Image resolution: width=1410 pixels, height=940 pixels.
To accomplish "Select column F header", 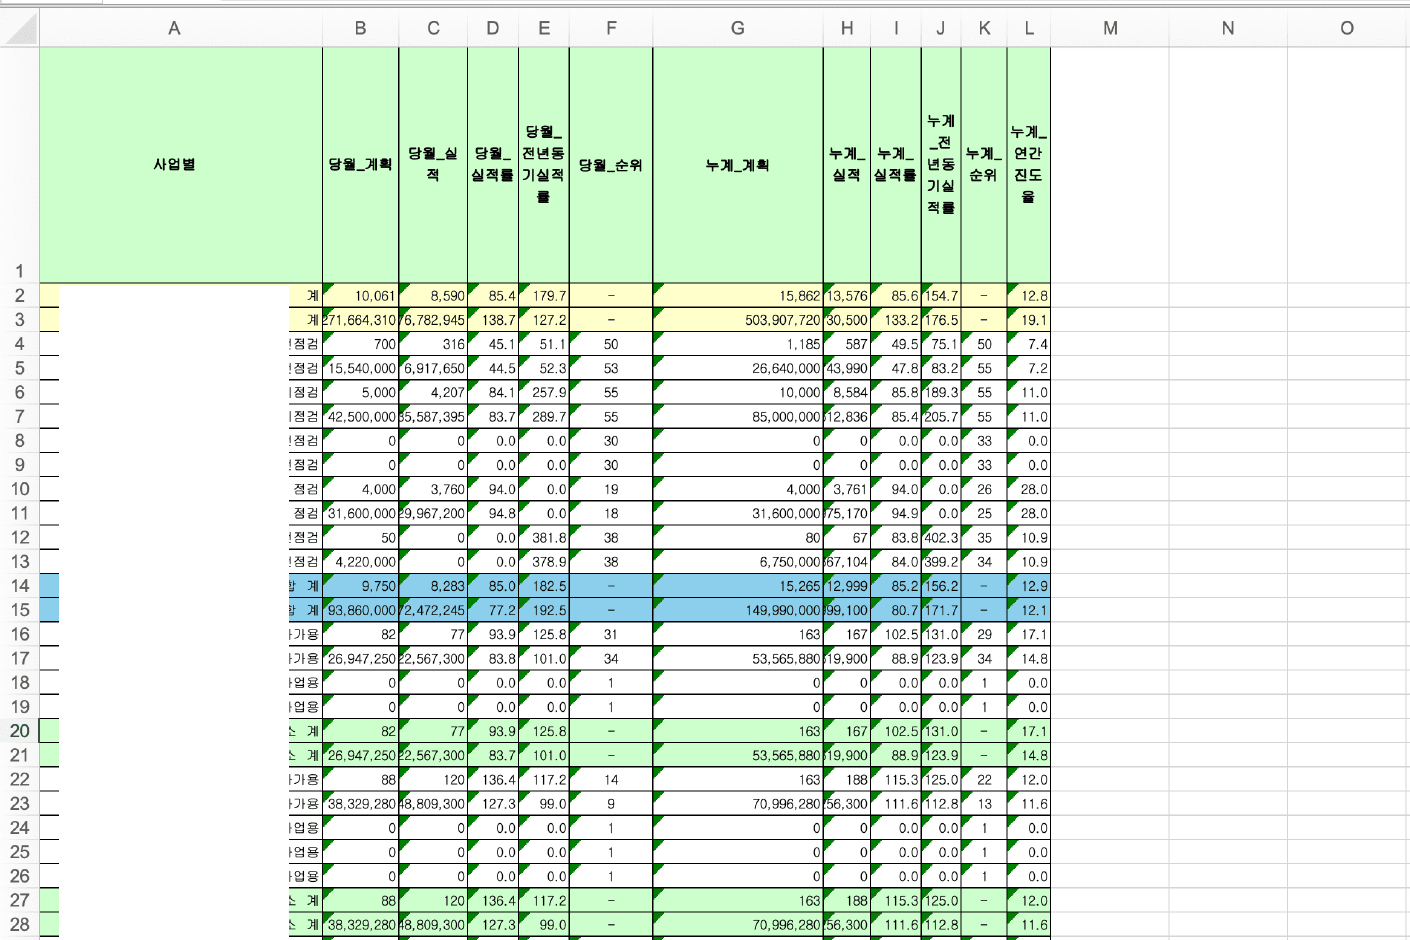I will coord(611,28).
